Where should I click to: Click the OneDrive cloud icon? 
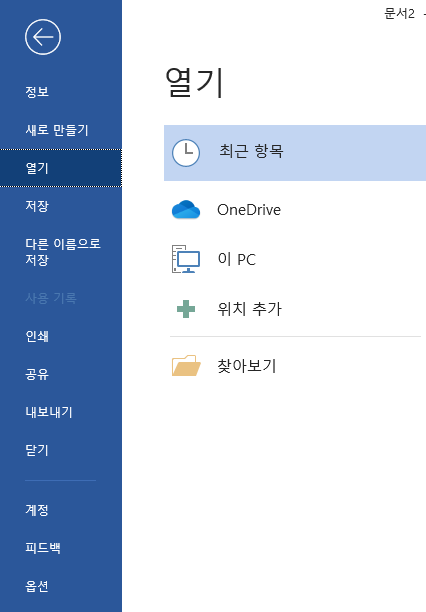click(186, 210)
